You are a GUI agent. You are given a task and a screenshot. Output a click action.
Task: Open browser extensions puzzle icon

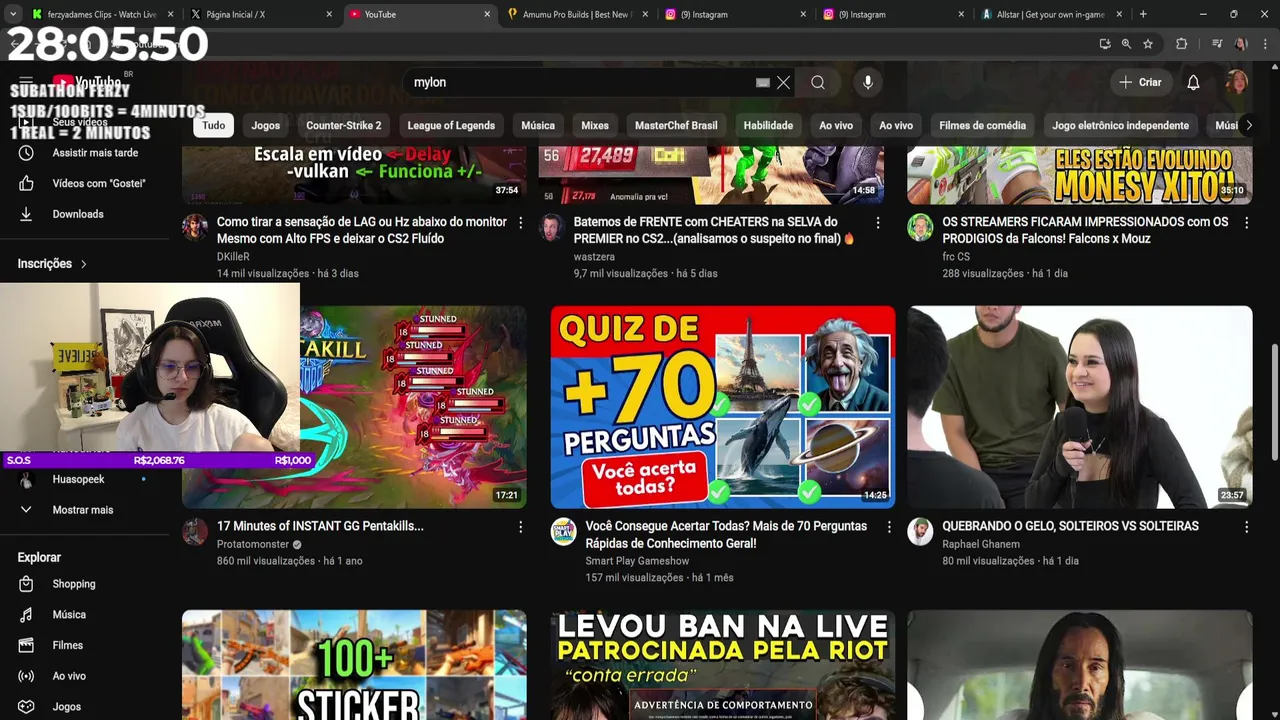1181,44
